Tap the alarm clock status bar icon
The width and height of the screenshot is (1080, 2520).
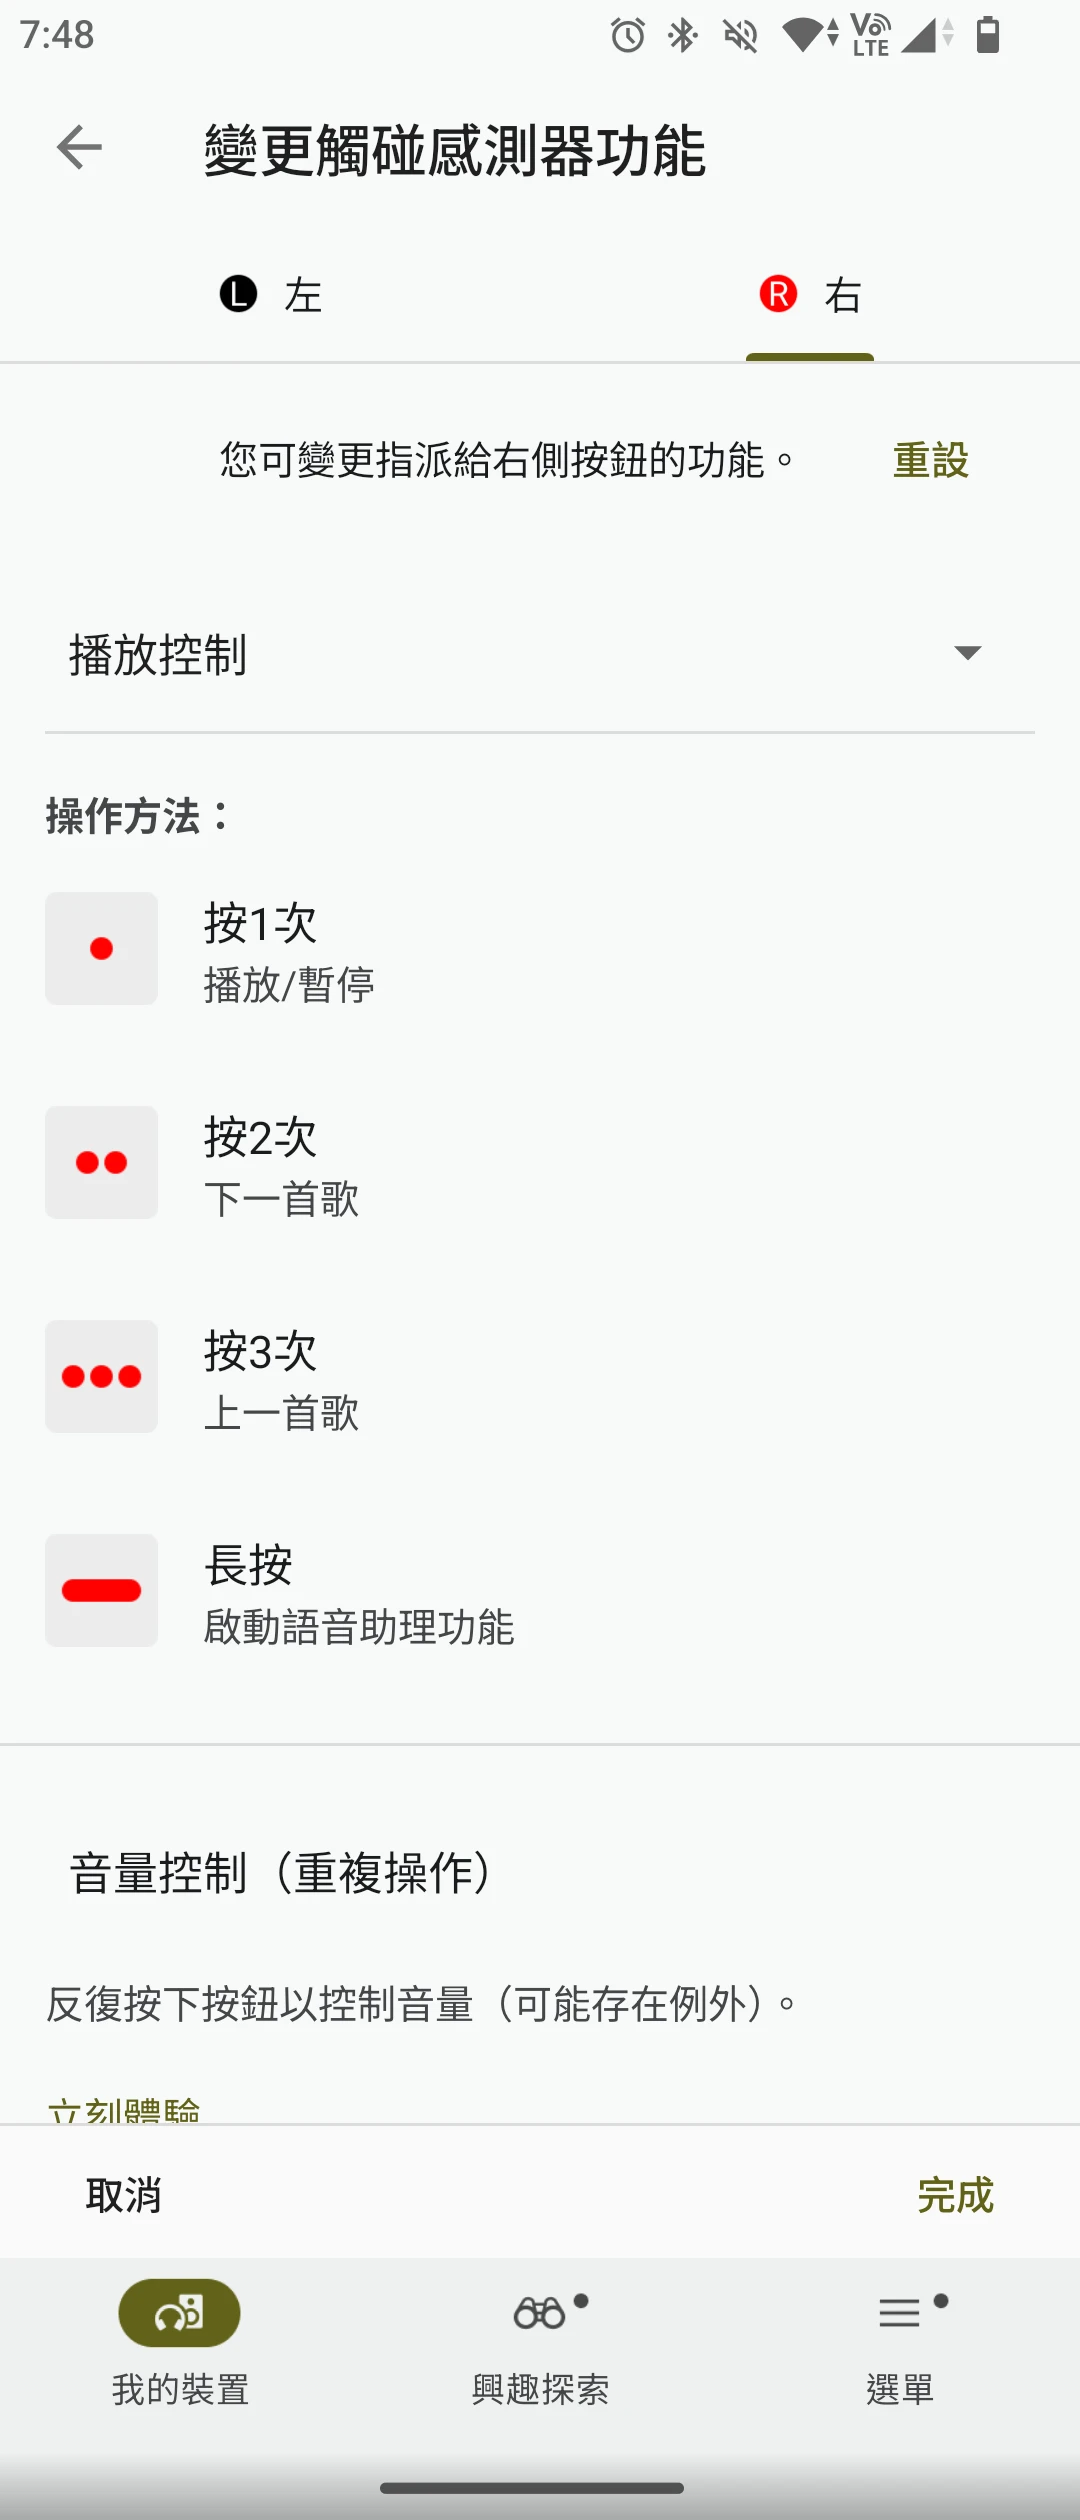point(628,36)
